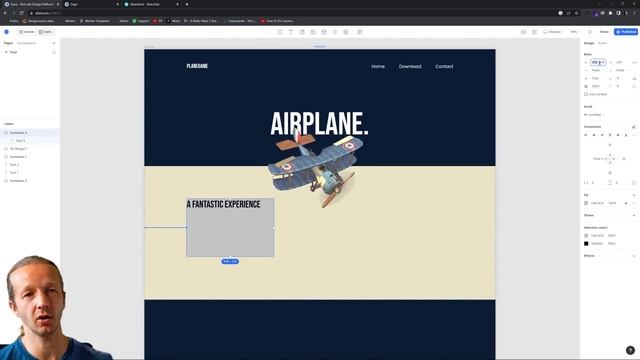Image resolution: width=640 pixels, height=360 pixels.
Task: Select the Text 5 layer
Action: coord(30,141)
